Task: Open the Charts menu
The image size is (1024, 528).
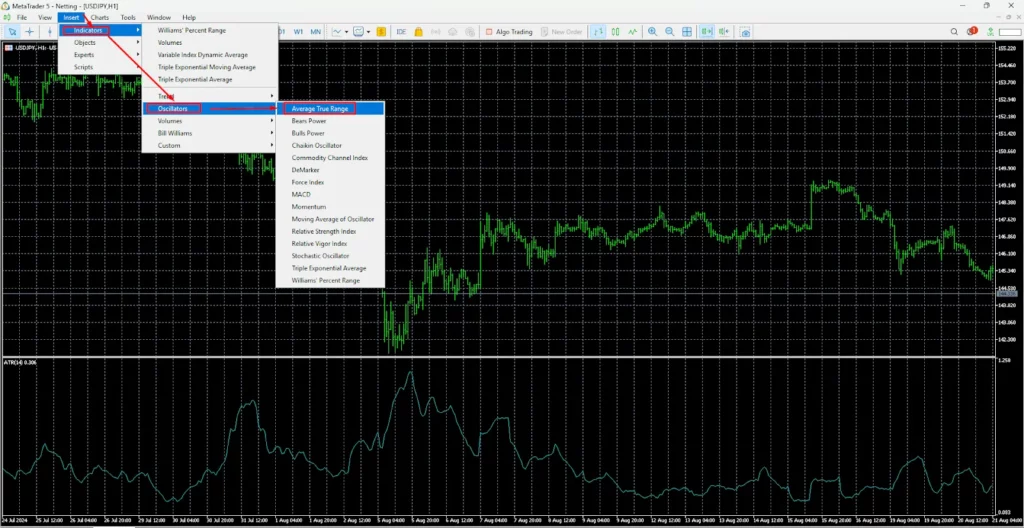Action: (x=100, y=18)
